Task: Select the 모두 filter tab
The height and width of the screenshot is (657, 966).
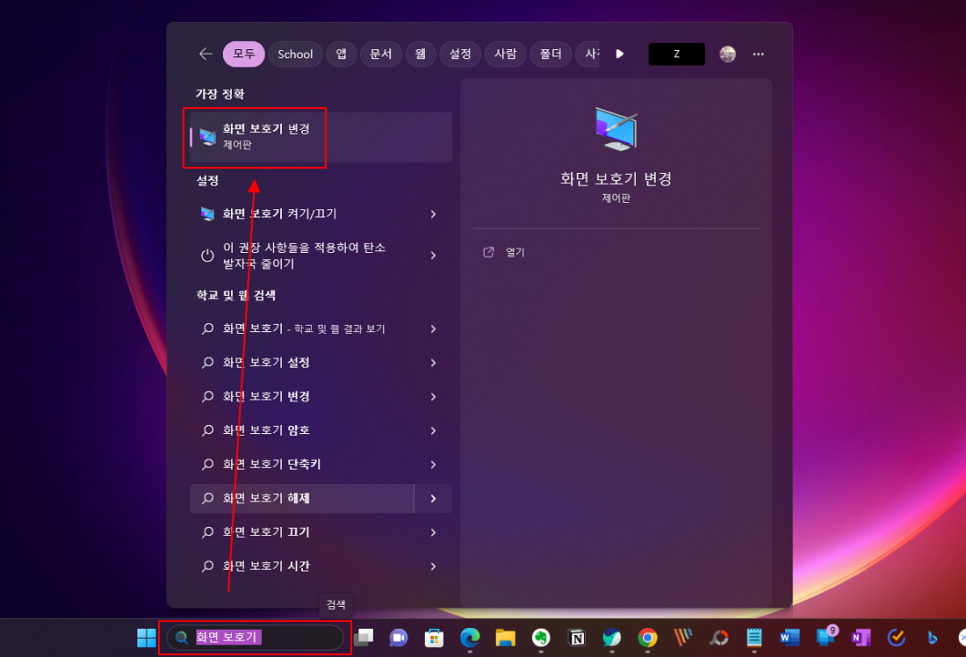Action: 244,54
